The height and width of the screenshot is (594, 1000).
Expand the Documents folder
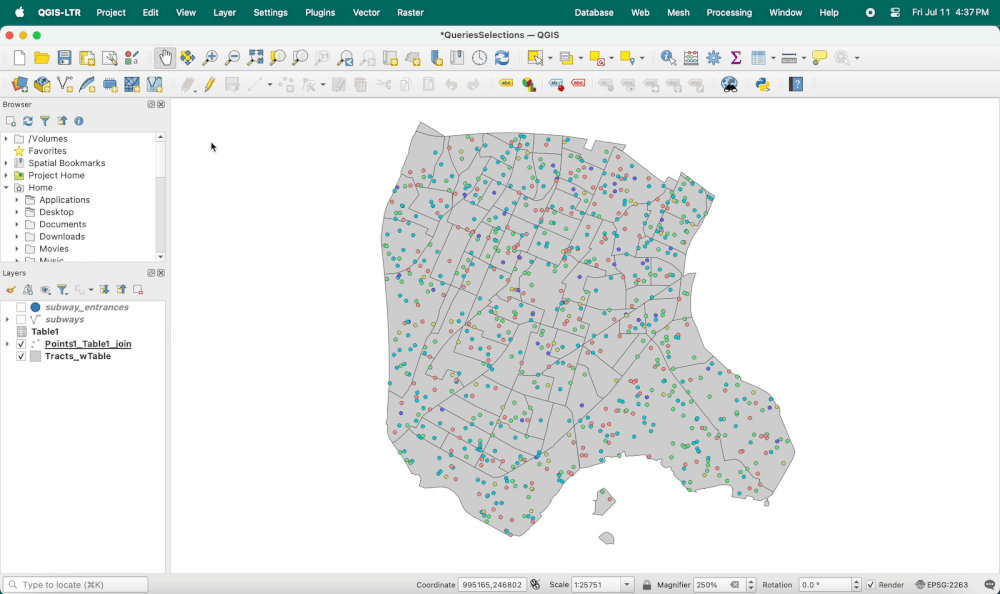17,224
